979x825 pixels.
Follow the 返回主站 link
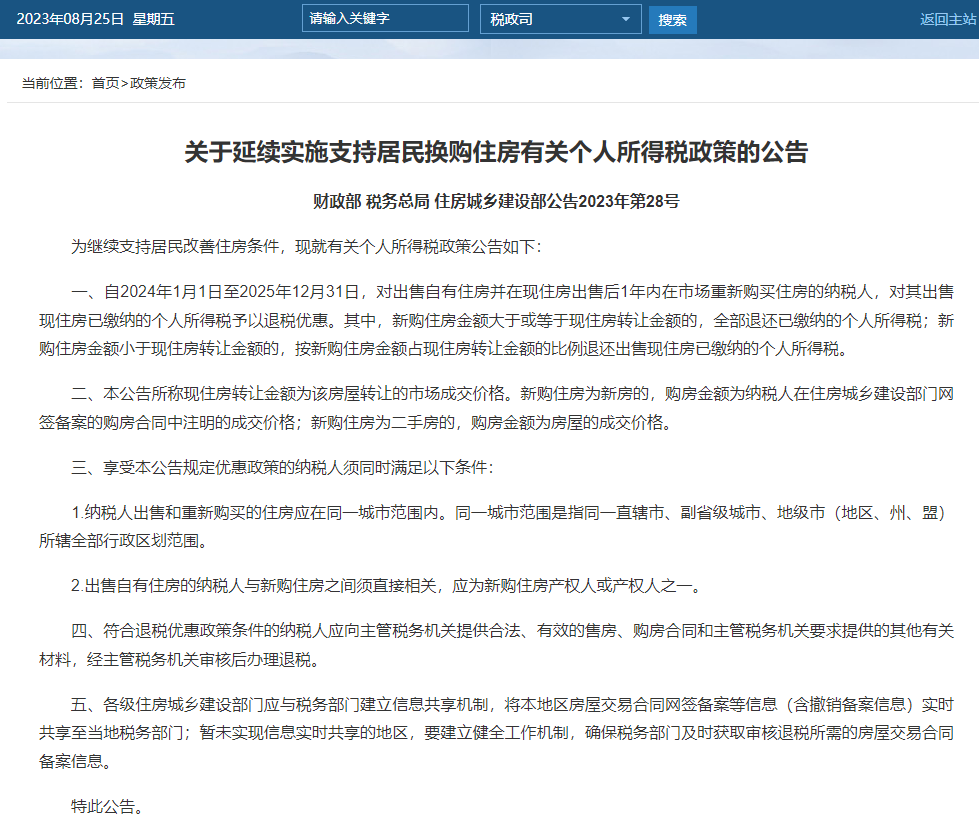pos(948,19)
